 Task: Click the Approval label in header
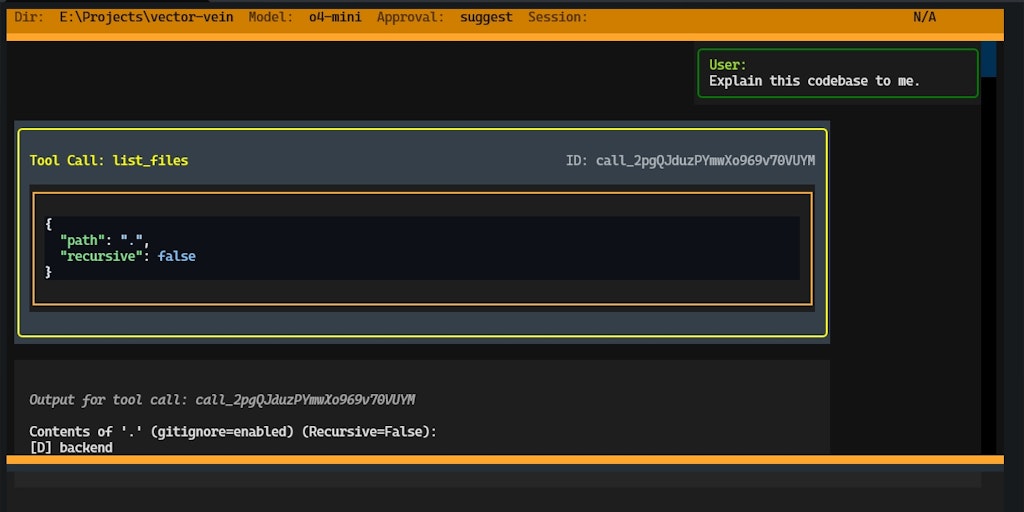point(410,18)
